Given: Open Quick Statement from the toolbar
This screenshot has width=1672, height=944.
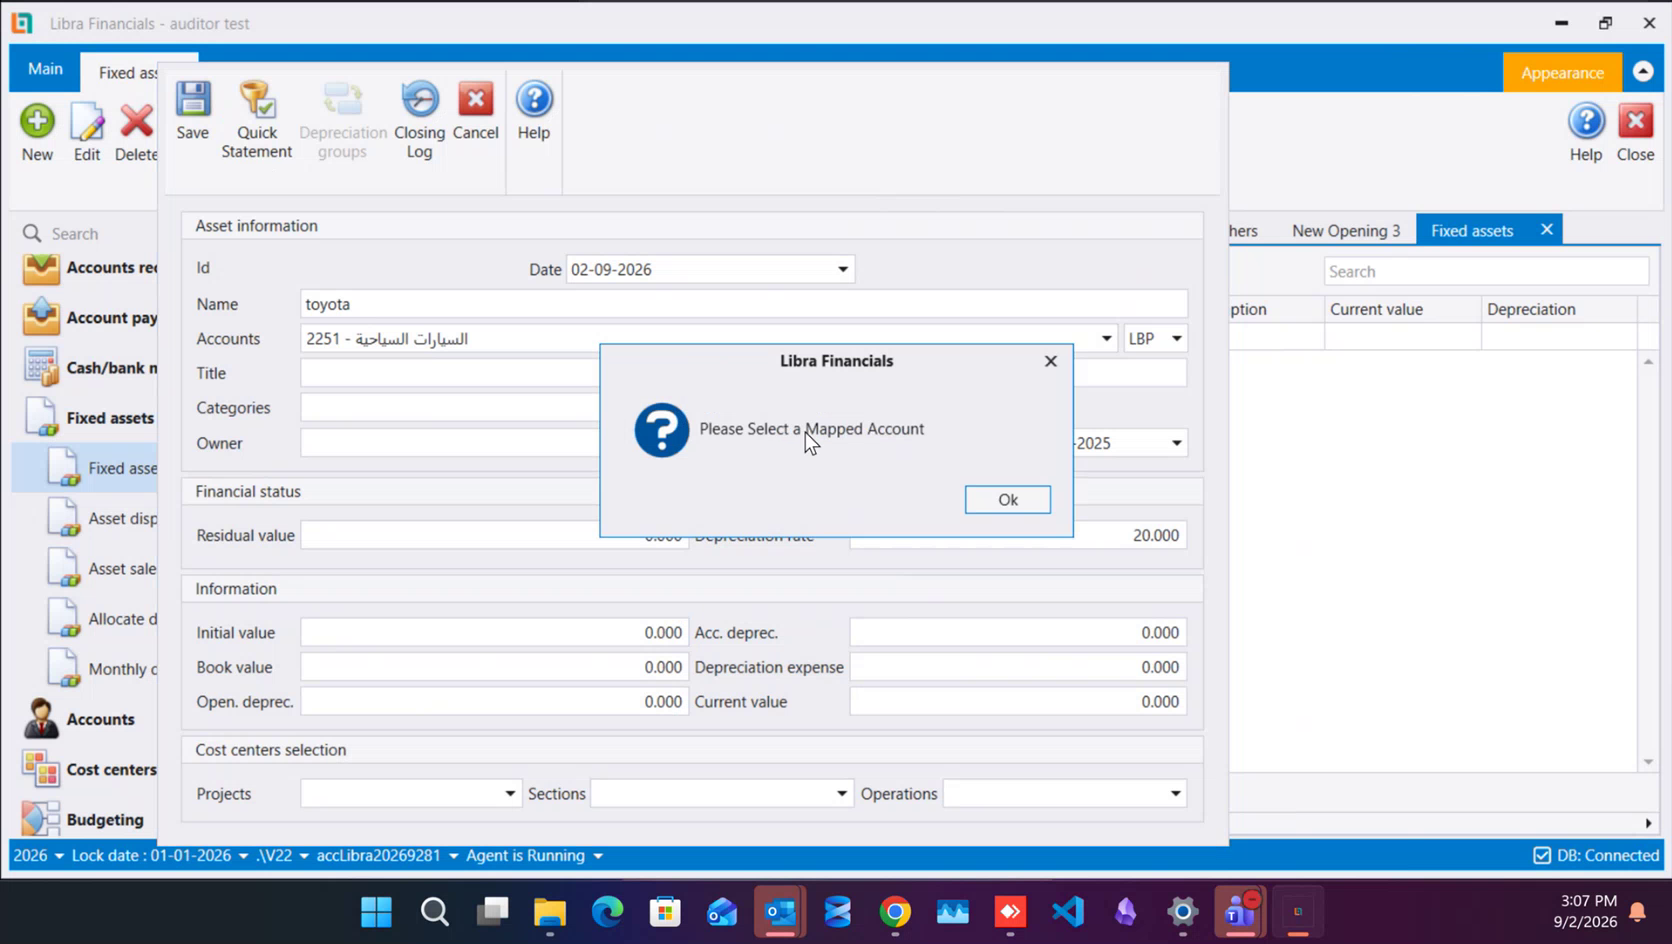Looking at the screenshot, I should tap(257, 120).
